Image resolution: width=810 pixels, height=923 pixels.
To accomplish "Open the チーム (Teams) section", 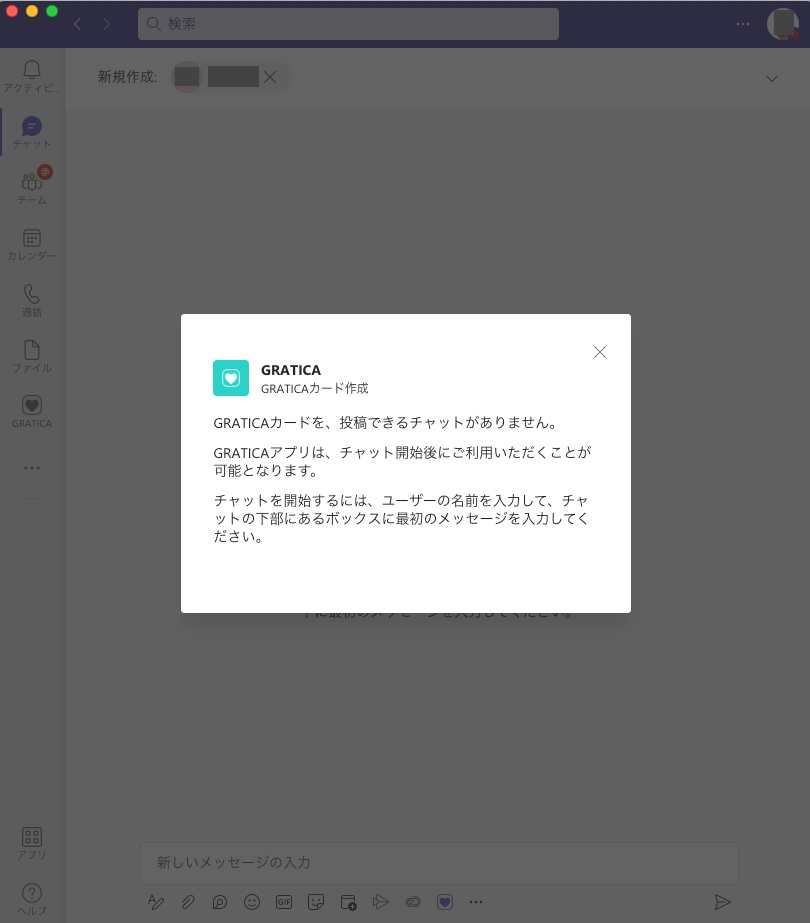I will tap(32, 188).
